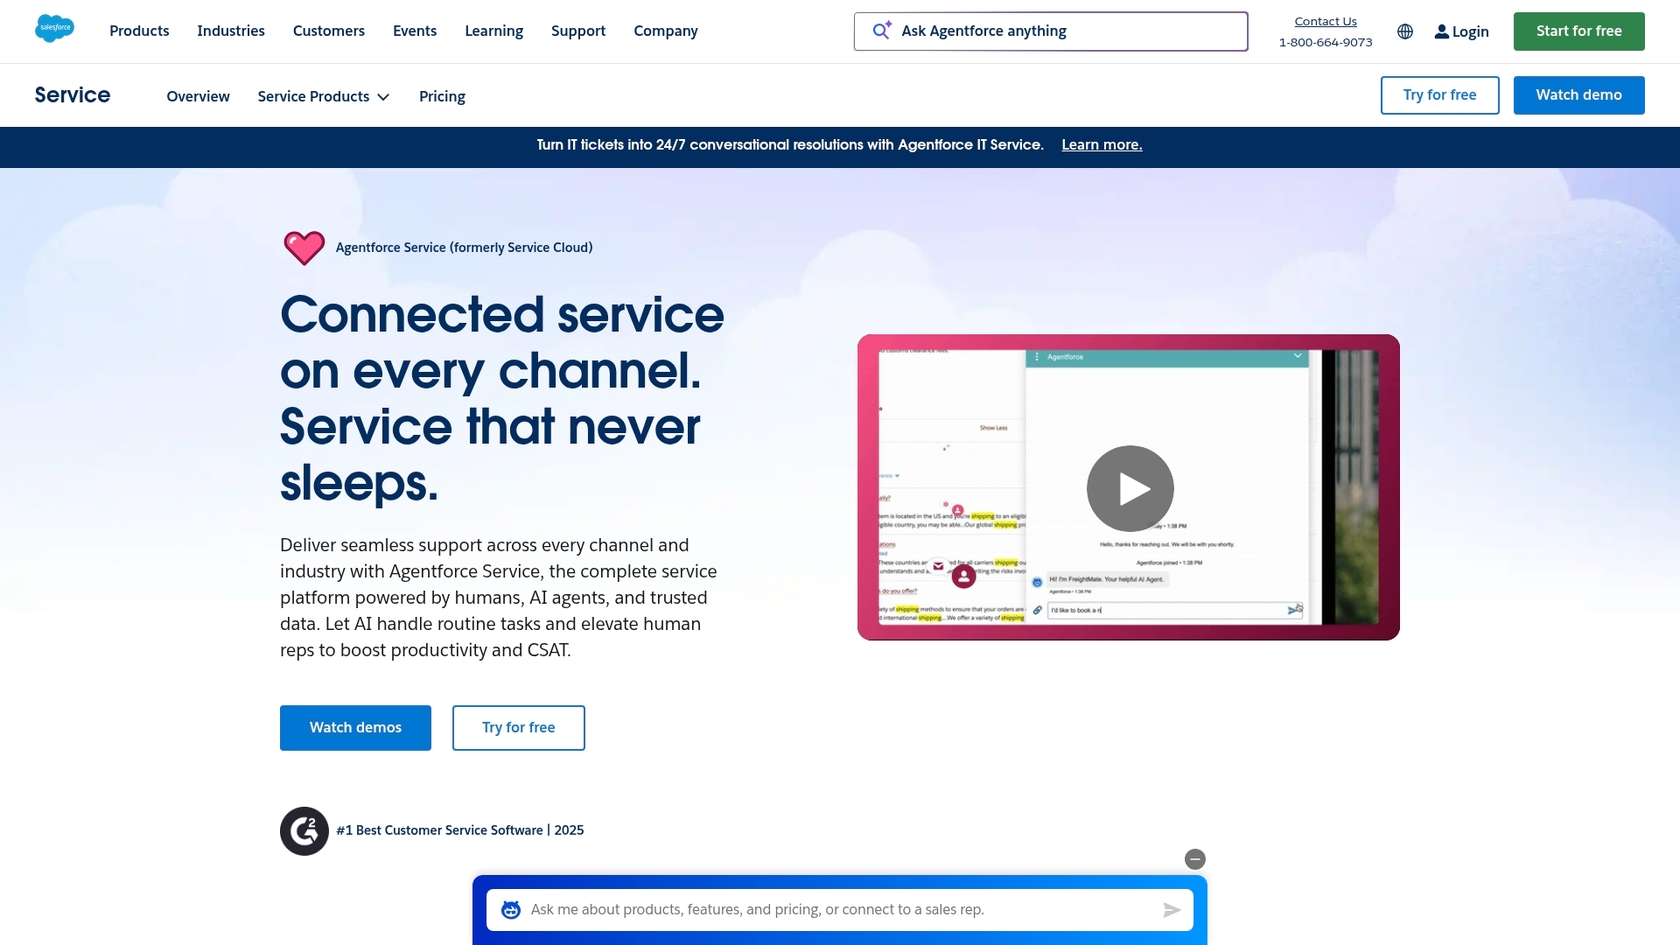Screen dimensions: 1680x945
Task: Switch to the Pricing tab
Action: [441, 96]
